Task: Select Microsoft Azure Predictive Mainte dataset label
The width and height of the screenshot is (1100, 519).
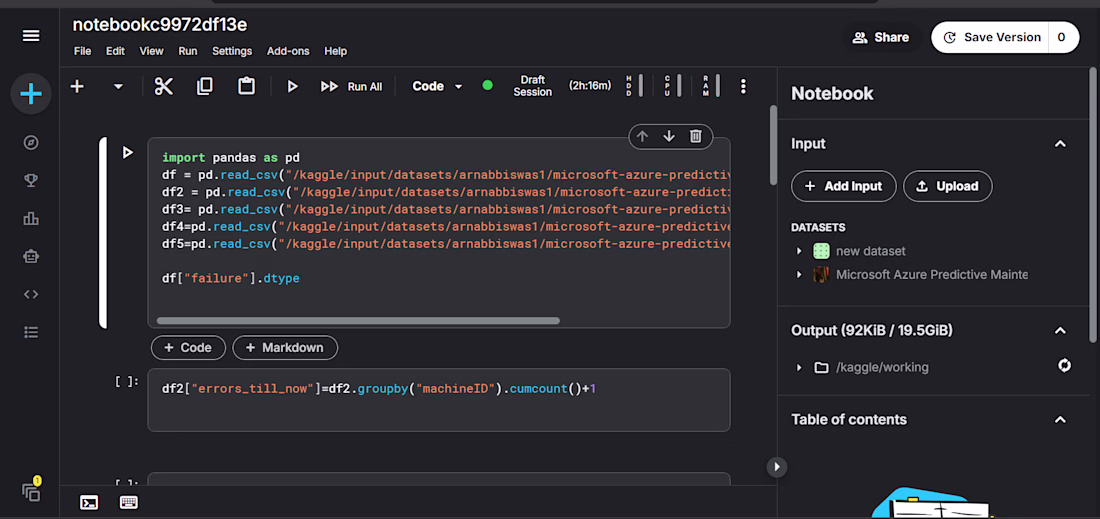Action: 932,275
